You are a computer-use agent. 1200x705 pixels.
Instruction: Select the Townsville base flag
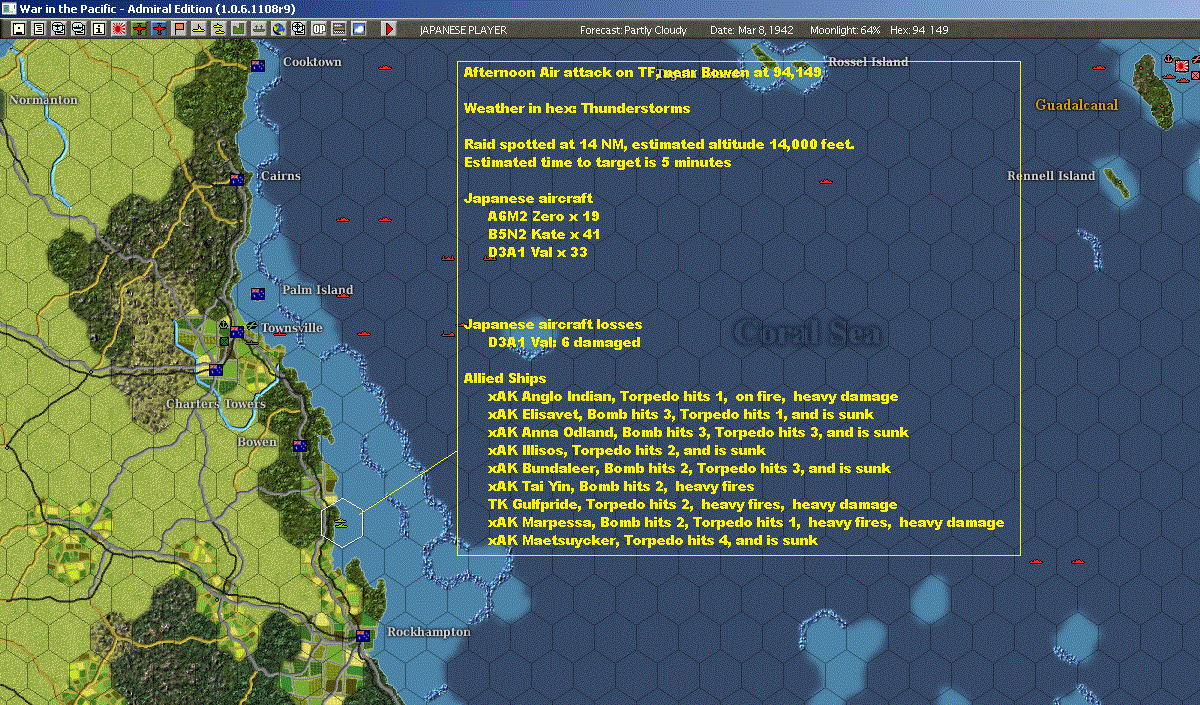[x=237, y=332]
